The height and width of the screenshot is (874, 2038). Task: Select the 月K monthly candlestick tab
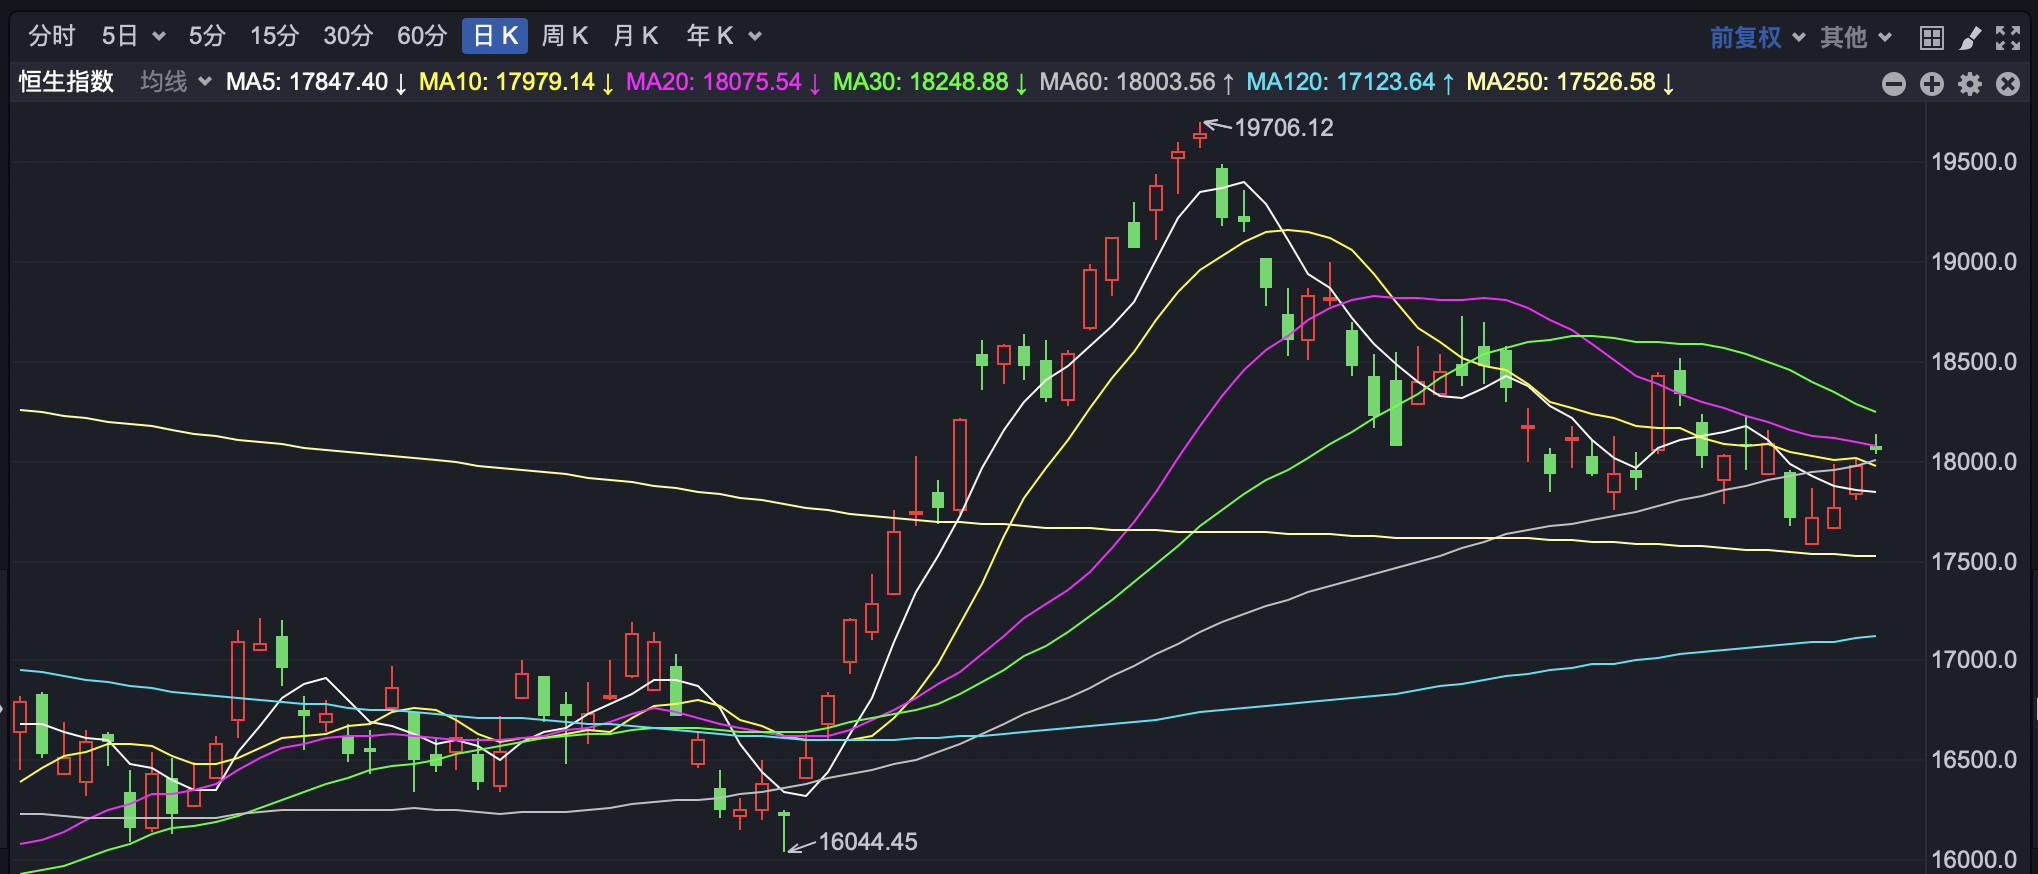click(x=636, y=36)
